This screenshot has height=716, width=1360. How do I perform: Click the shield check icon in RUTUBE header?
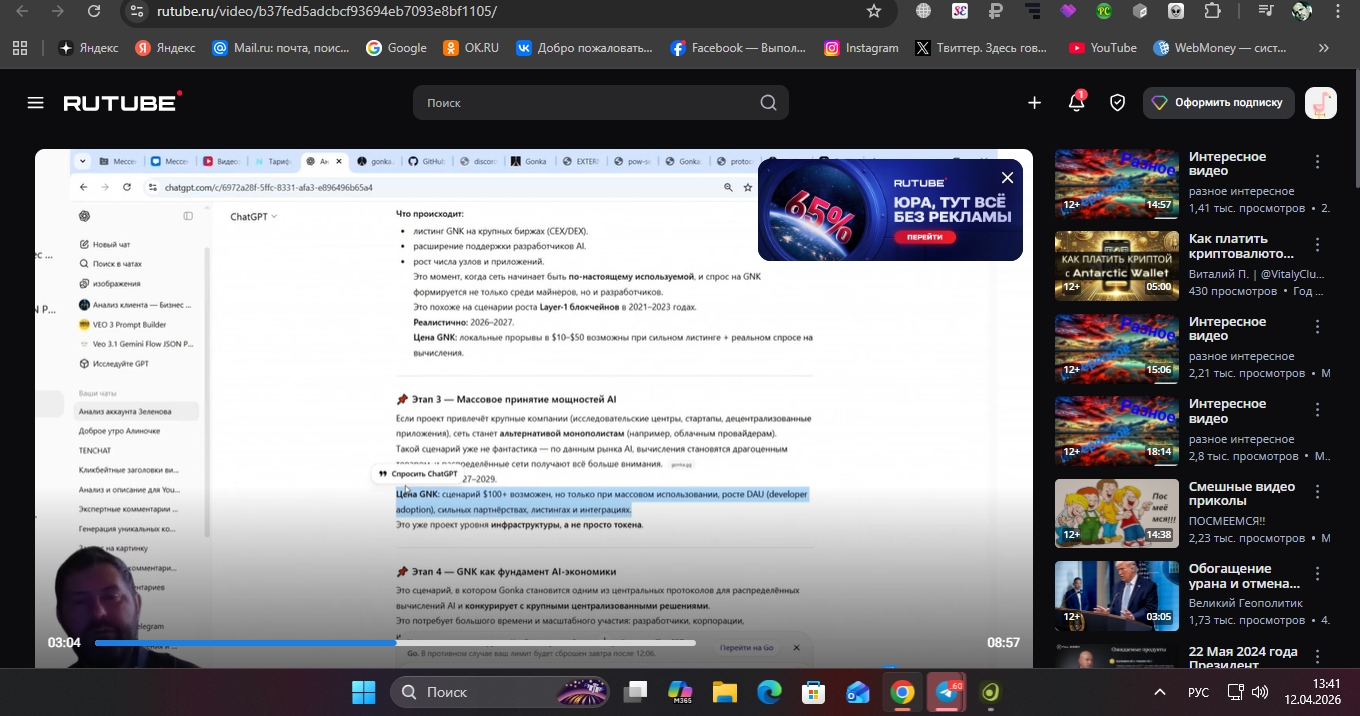pyautogui.click(x=1118, y=103)
